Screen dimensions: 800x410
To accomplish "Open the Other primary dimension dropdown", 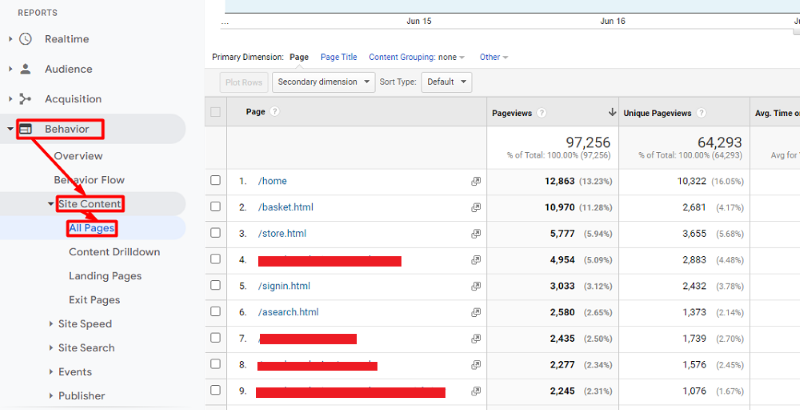I will tap(493, 57).
